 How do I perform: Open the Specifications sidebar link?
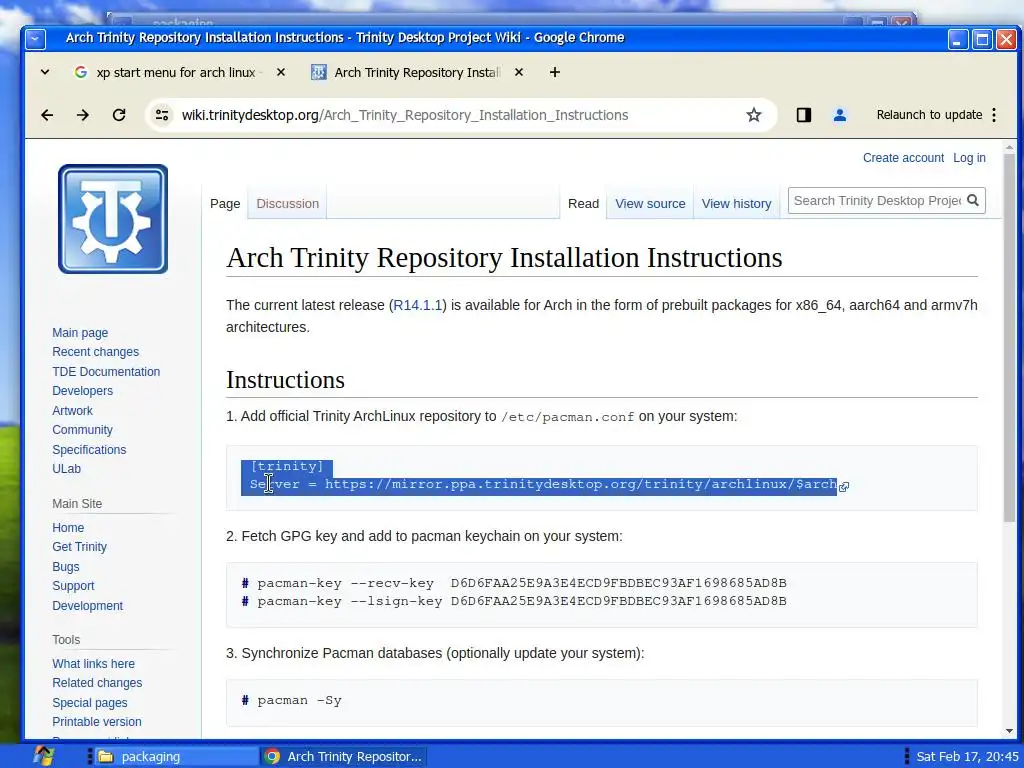[x=89, y=450]
